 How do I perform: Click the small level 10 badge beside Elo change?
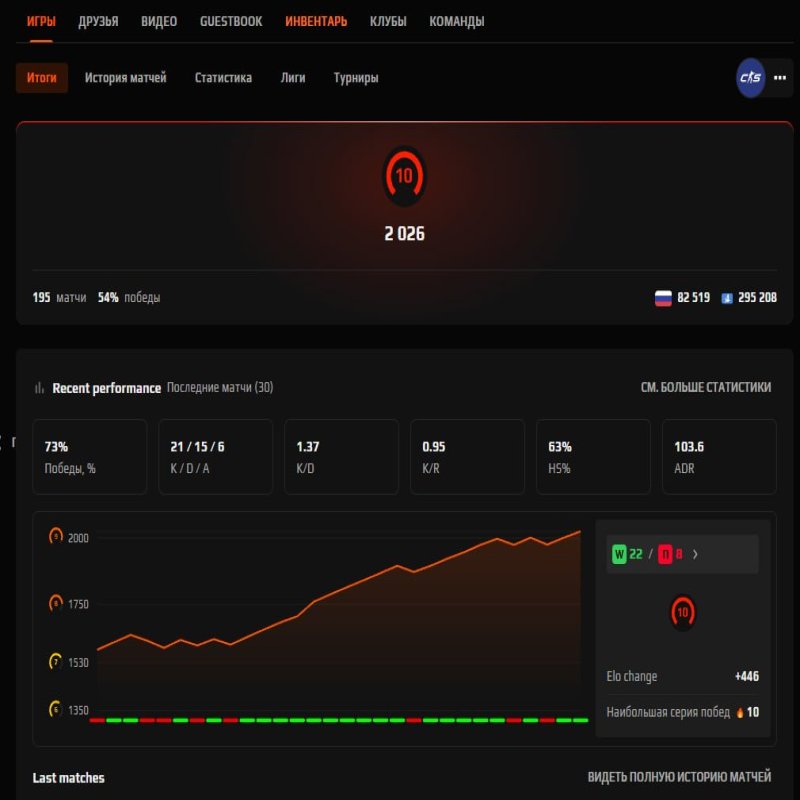682,612
